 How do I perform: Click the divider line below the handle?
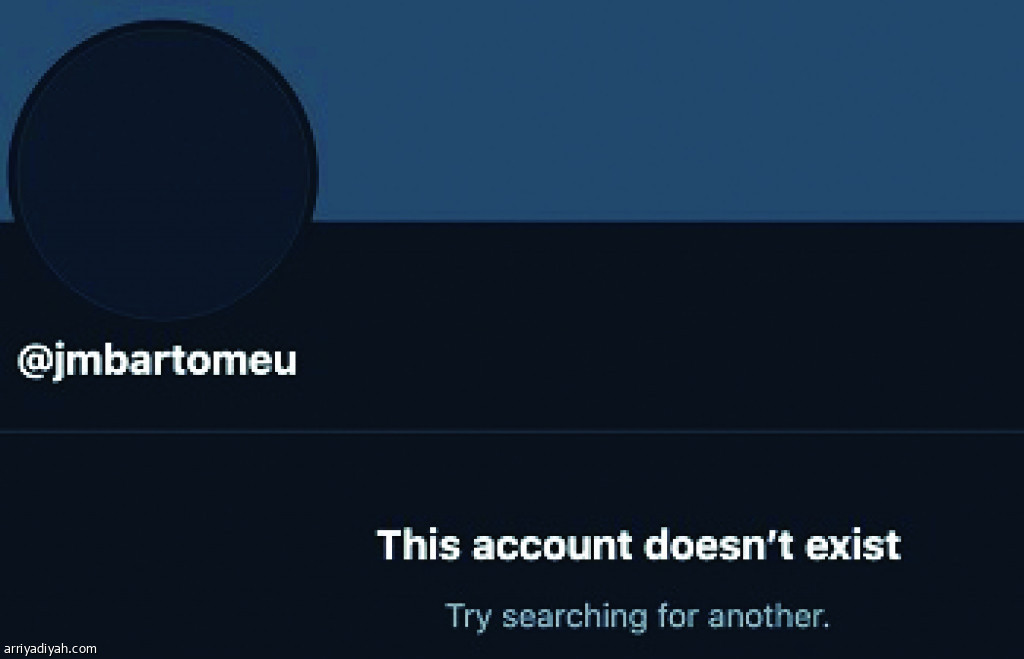pos(512,432)
